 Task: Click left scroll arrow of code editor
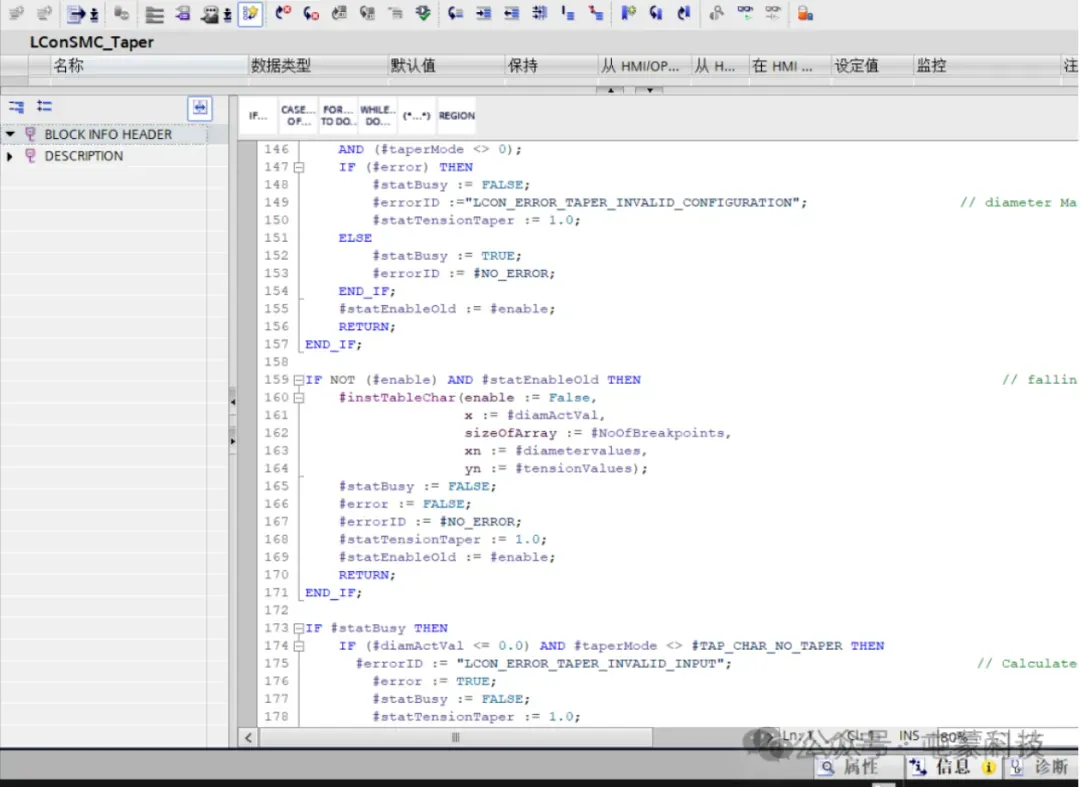(248, 737)
